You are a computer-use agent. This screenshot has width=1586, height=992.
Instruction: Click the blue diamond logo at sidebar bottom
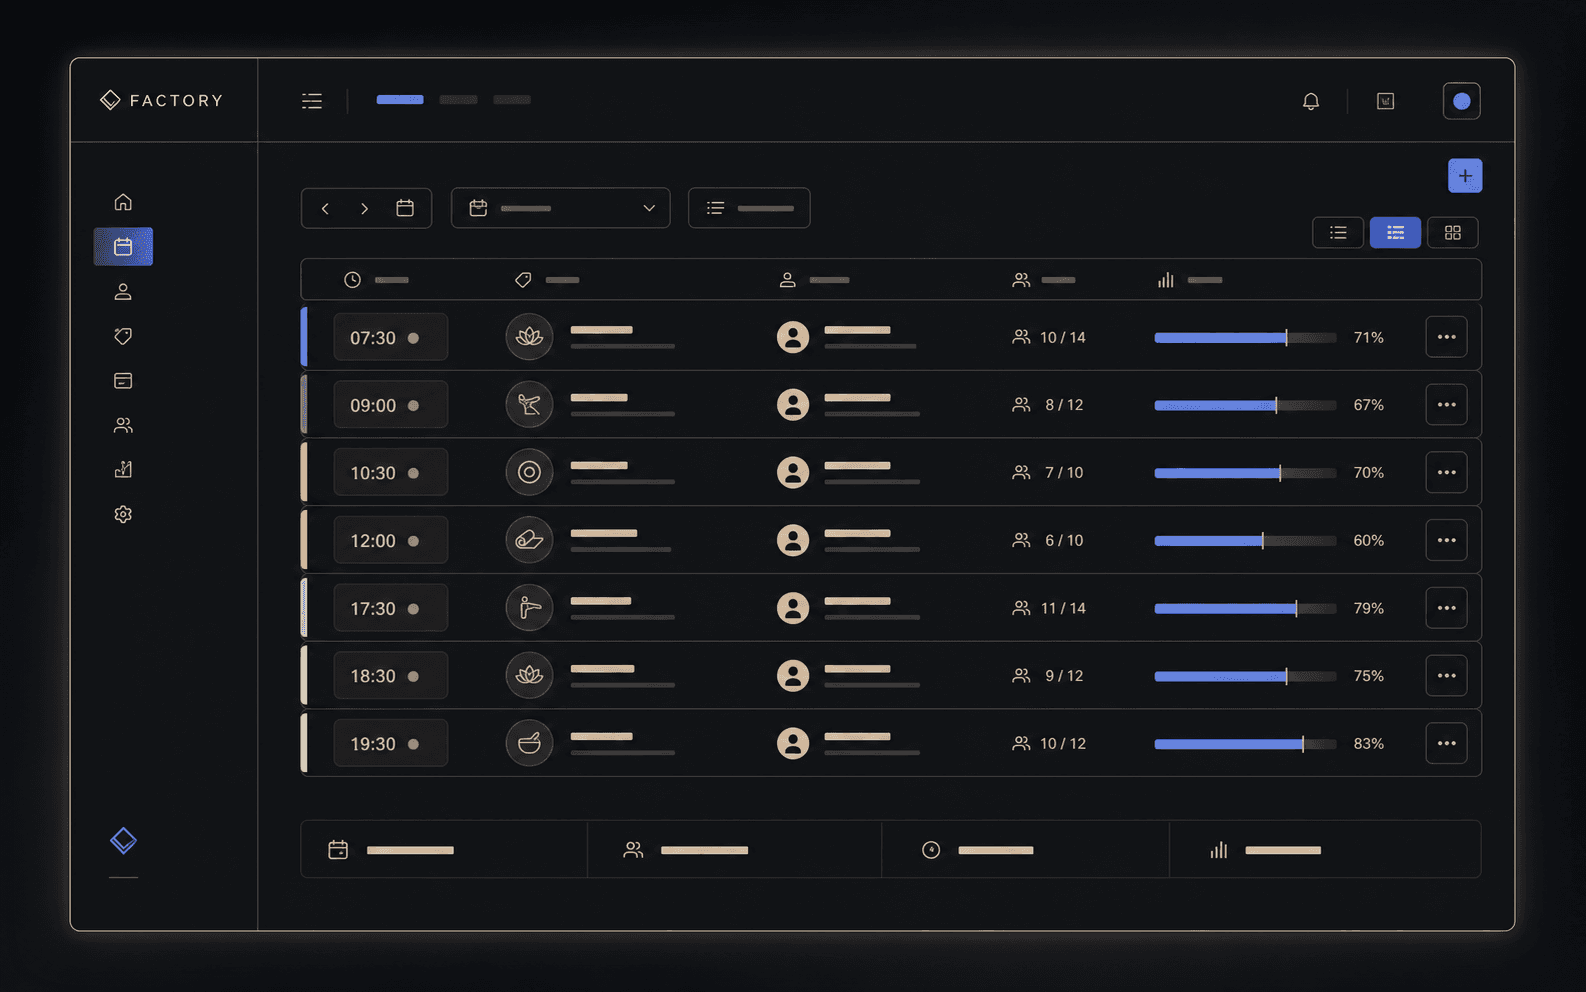(x=123, y=840)
